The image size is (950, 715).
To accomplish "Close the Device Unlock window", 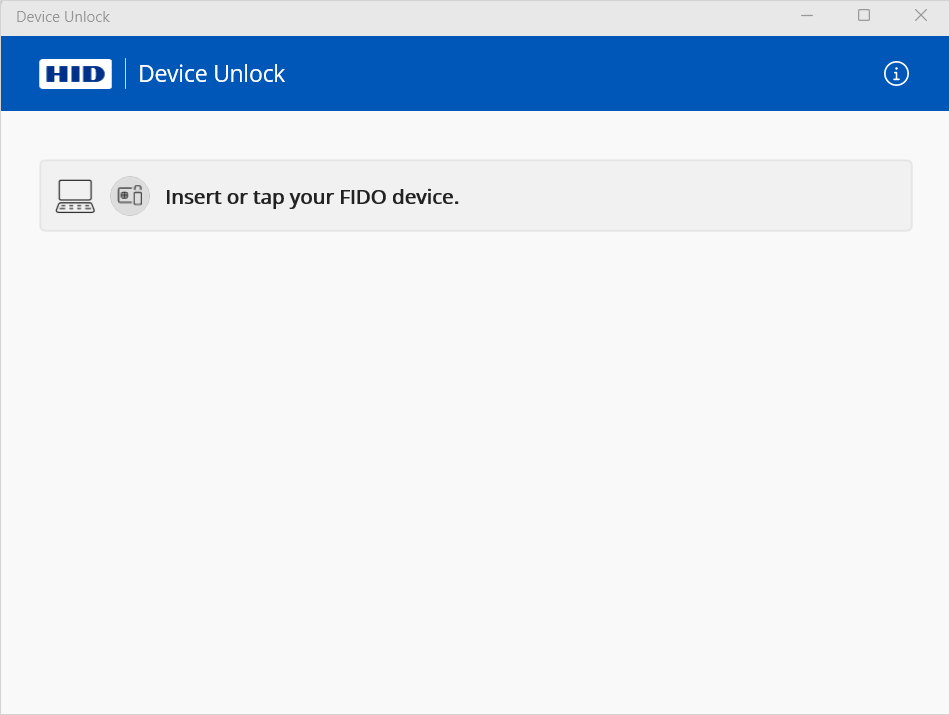I will pos(921,16).
